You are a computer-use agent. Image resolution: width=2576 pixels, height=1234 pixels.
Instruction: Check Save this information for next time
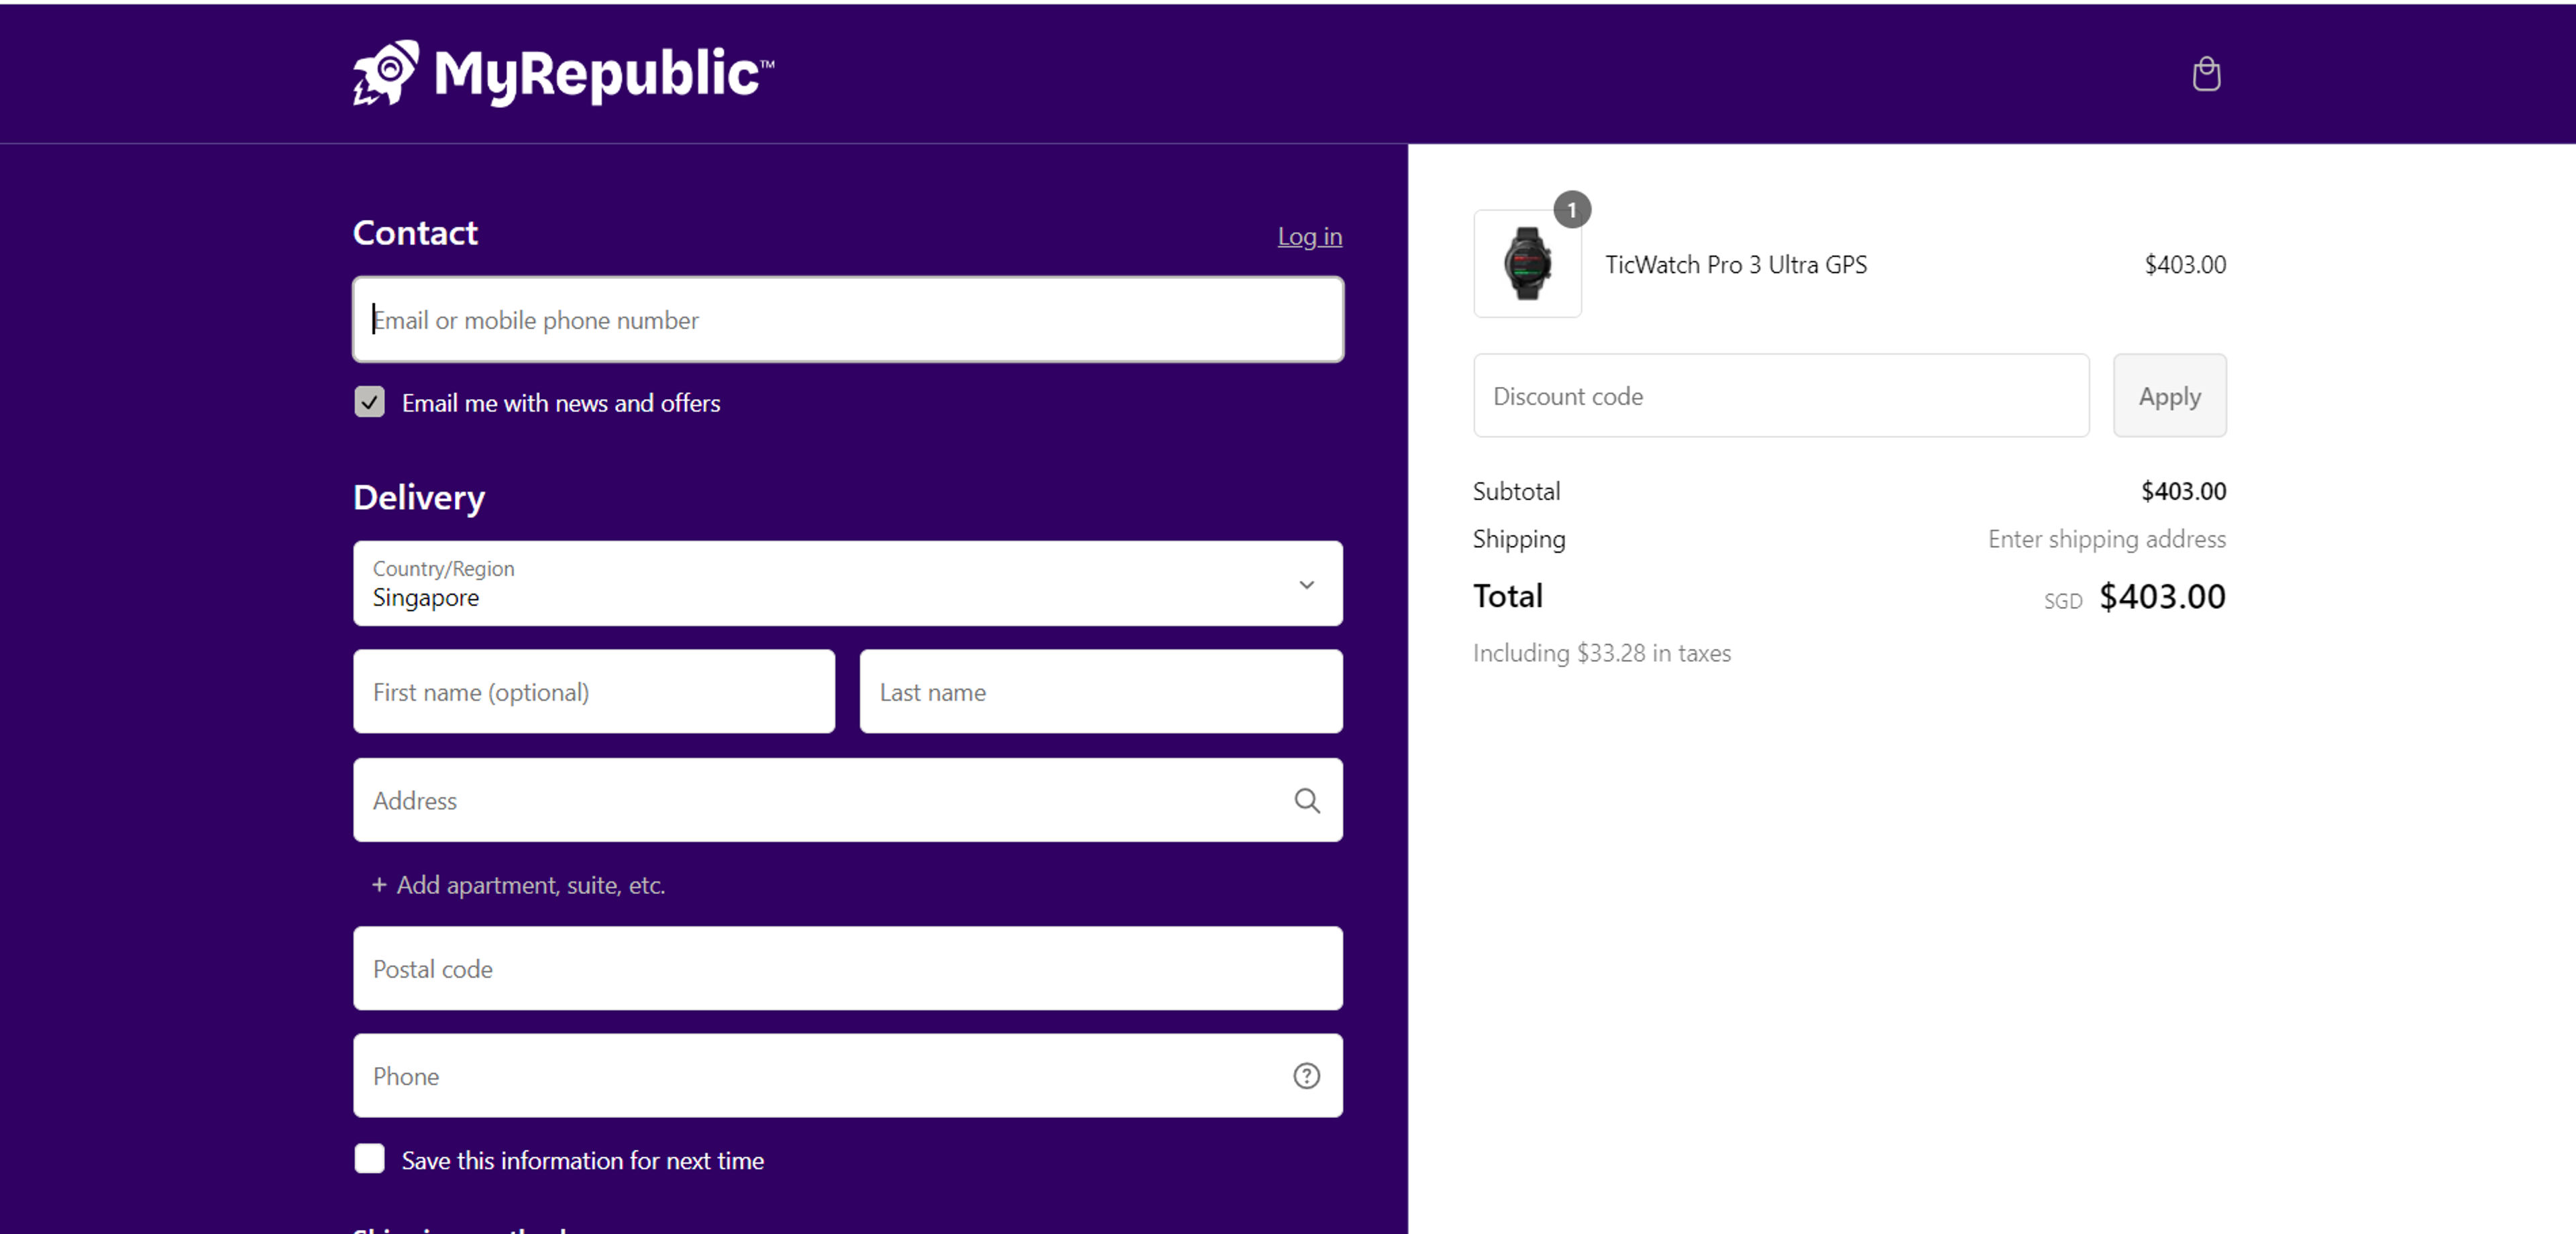tap(369, 1159)
